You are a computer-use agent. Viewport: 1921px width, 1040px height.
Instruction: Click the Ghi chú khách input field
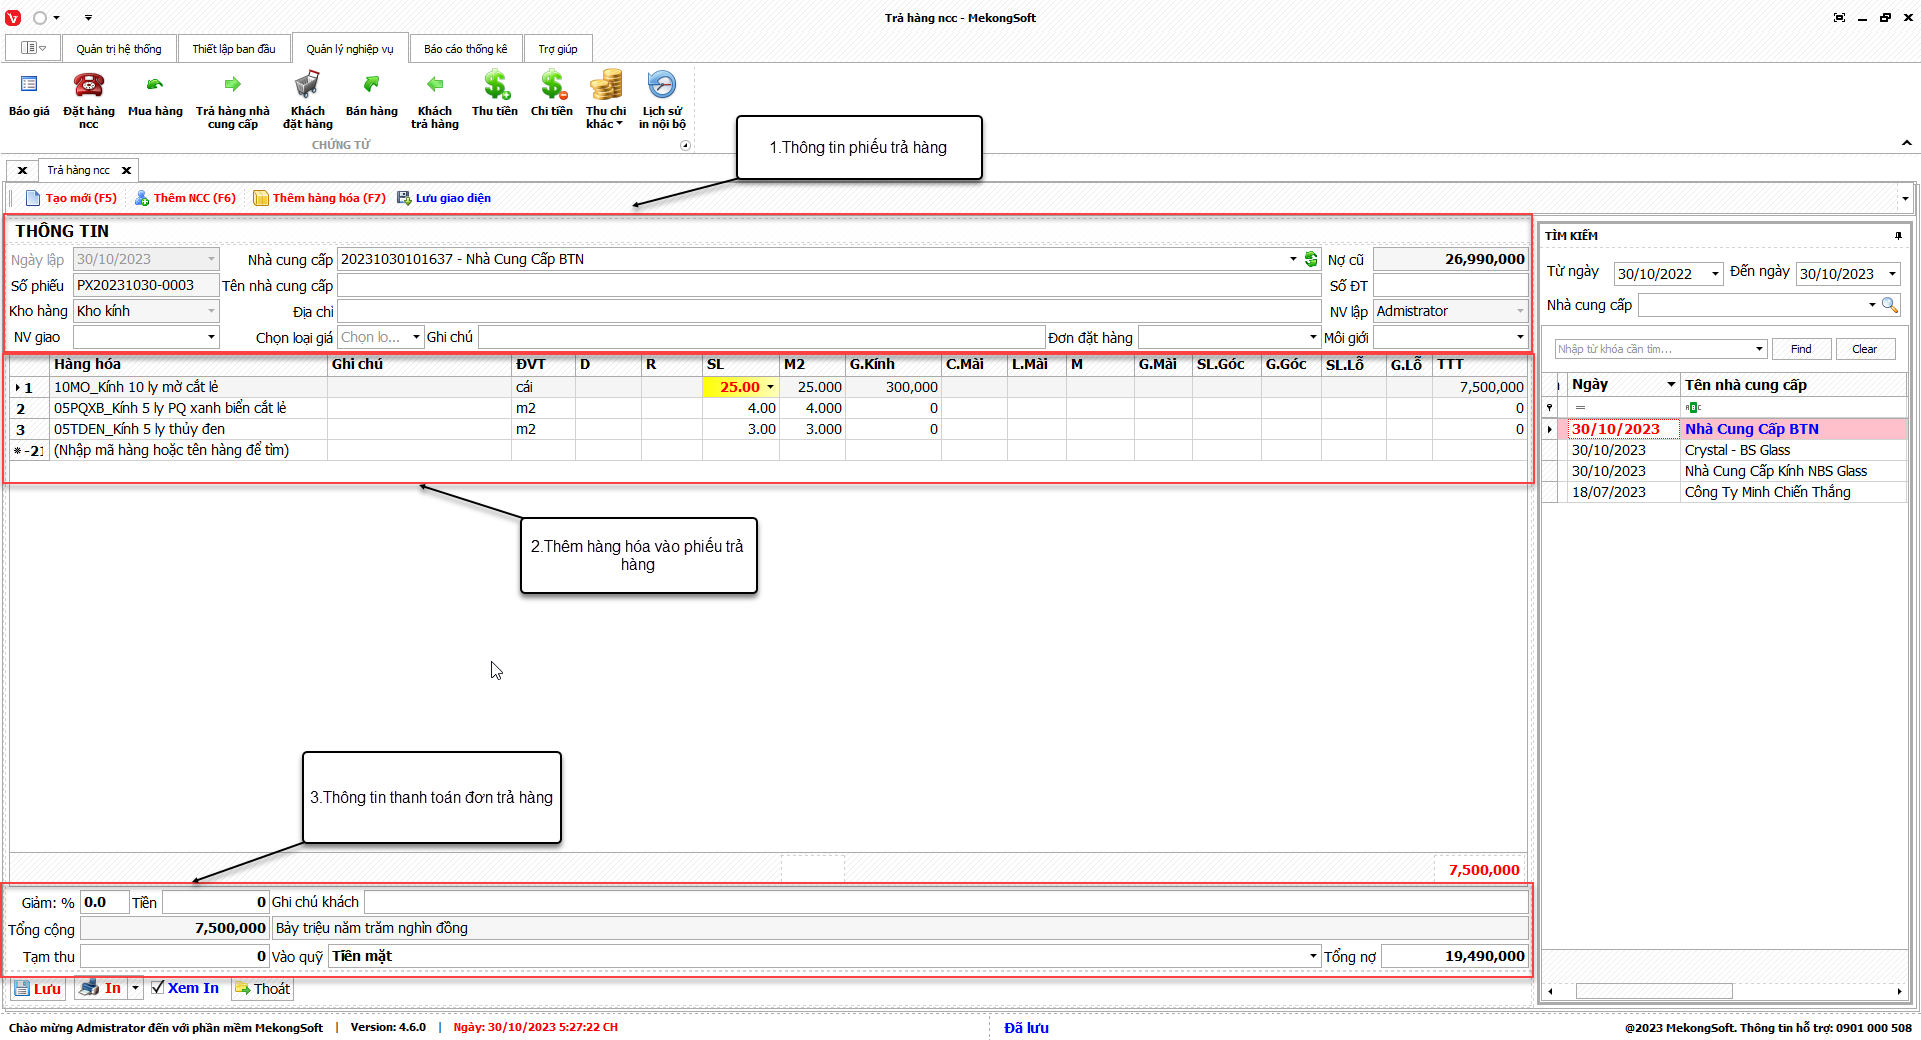946,902
